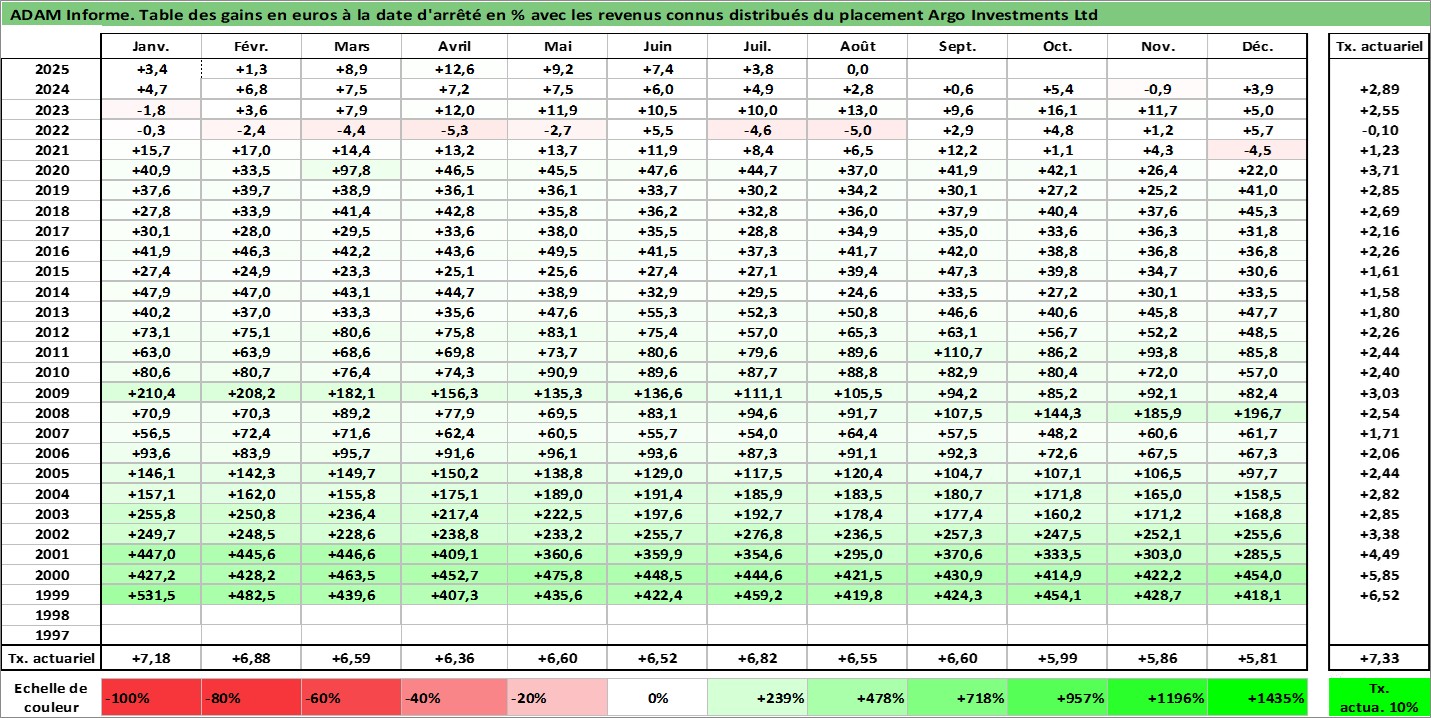
Task: Click the 'Echelle de couleur' legend label
Action: [51, 698]
